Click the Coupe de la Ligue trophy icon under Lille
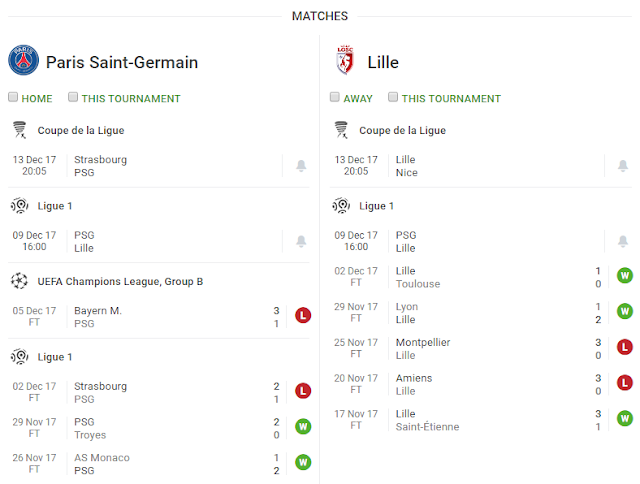Image resolution: width=640 pixels, height=484 pixels. pyautogui.click(x=341, y=130)
